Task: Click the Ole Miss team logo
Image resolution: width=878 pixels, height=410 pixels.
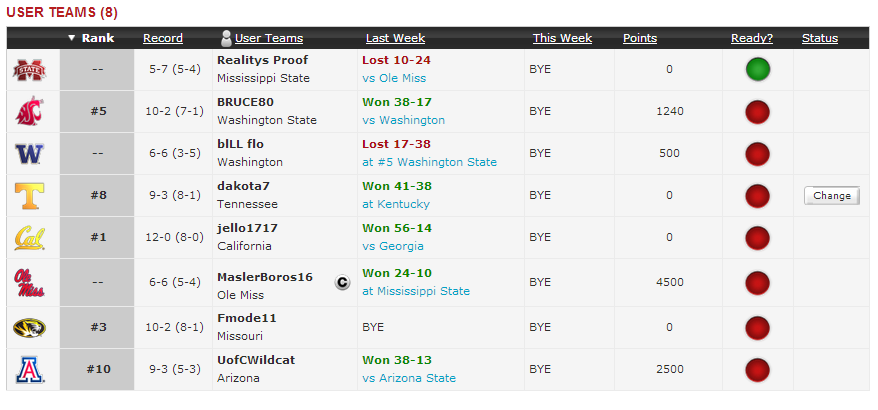Action: click(x=30, y=282)
